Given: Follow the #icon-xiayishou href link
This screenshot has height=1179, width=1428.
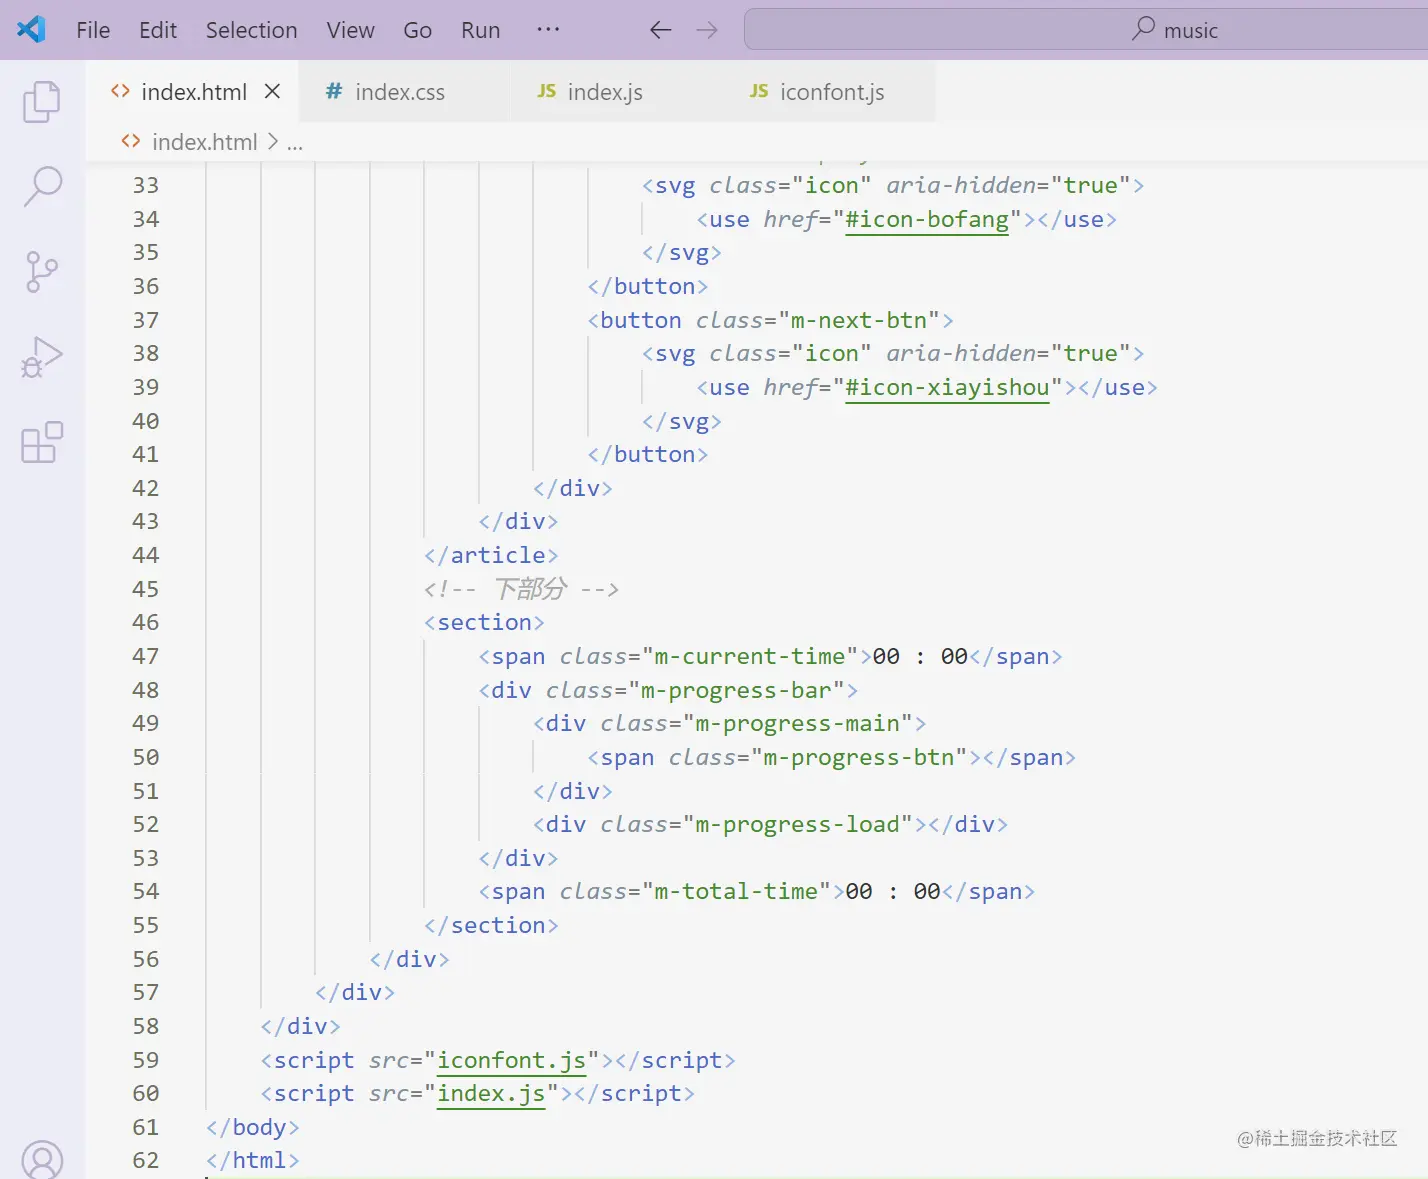Looking at the screenshot, I should tap(947, 387).
